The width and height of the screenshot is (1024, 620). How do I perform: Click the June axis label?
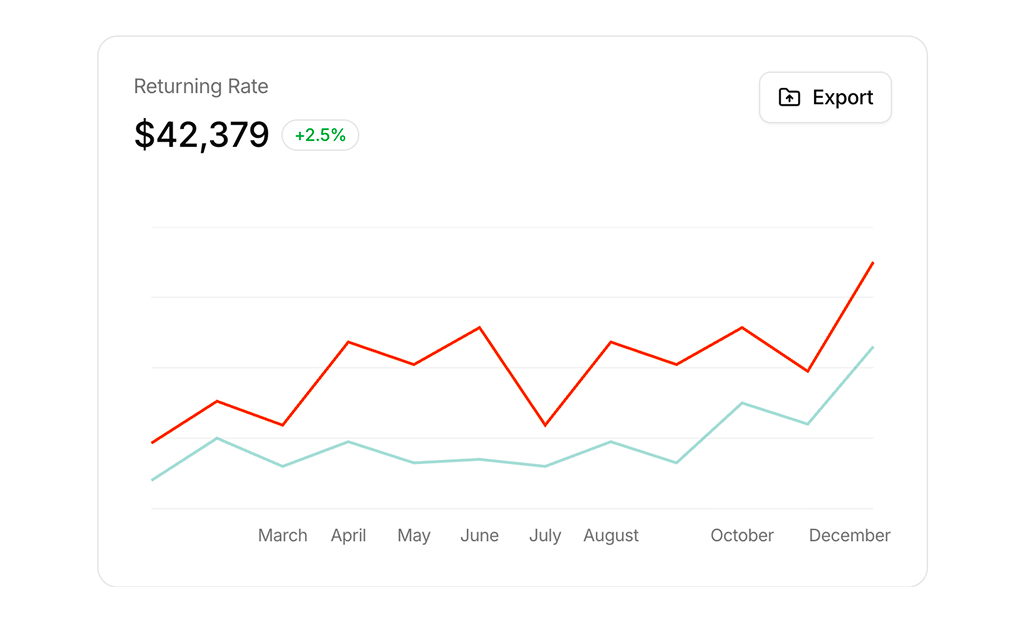pyautogui.click(x=479, y=536)
